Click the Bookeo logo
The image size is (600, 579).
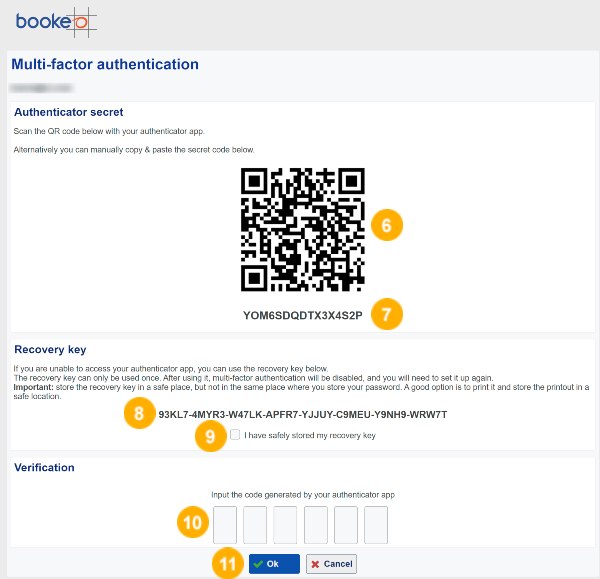click(56, 22)
